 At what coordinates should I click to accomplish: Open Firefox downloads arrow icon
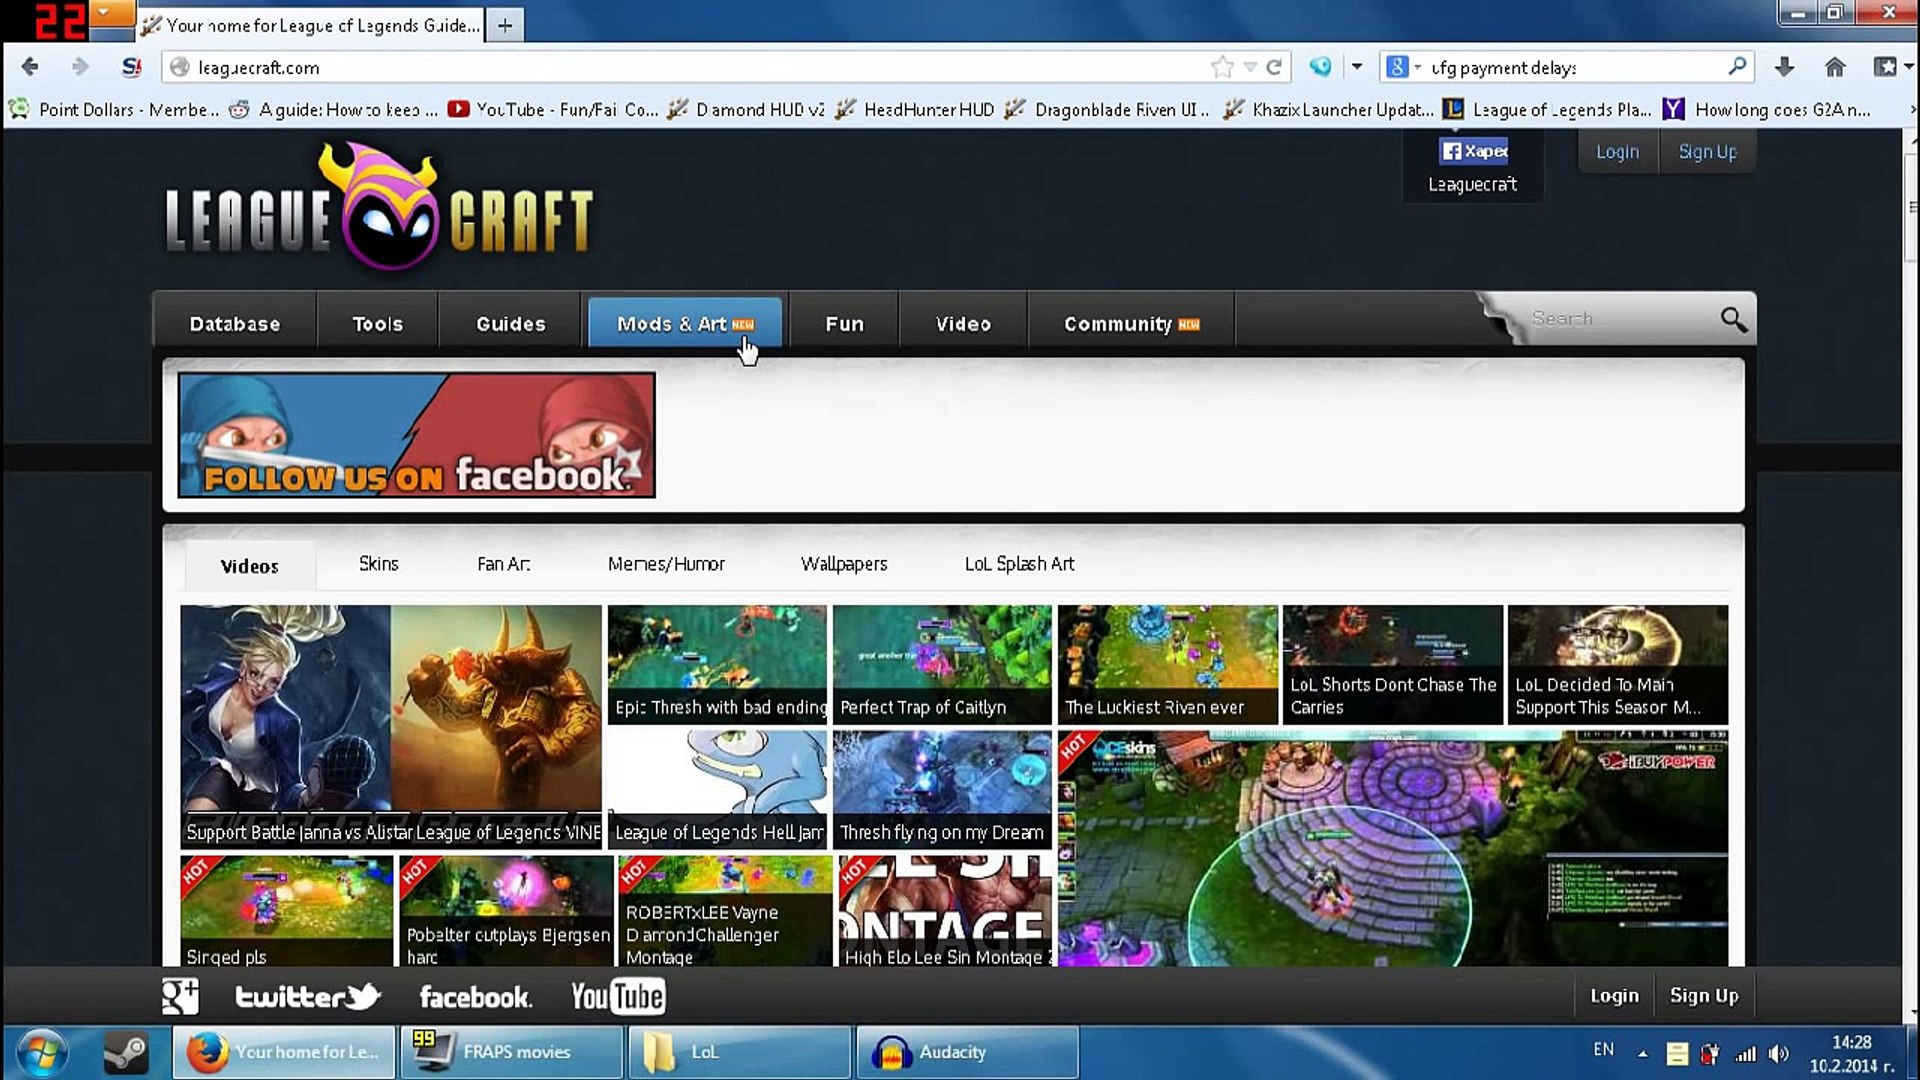point(1784,67)
